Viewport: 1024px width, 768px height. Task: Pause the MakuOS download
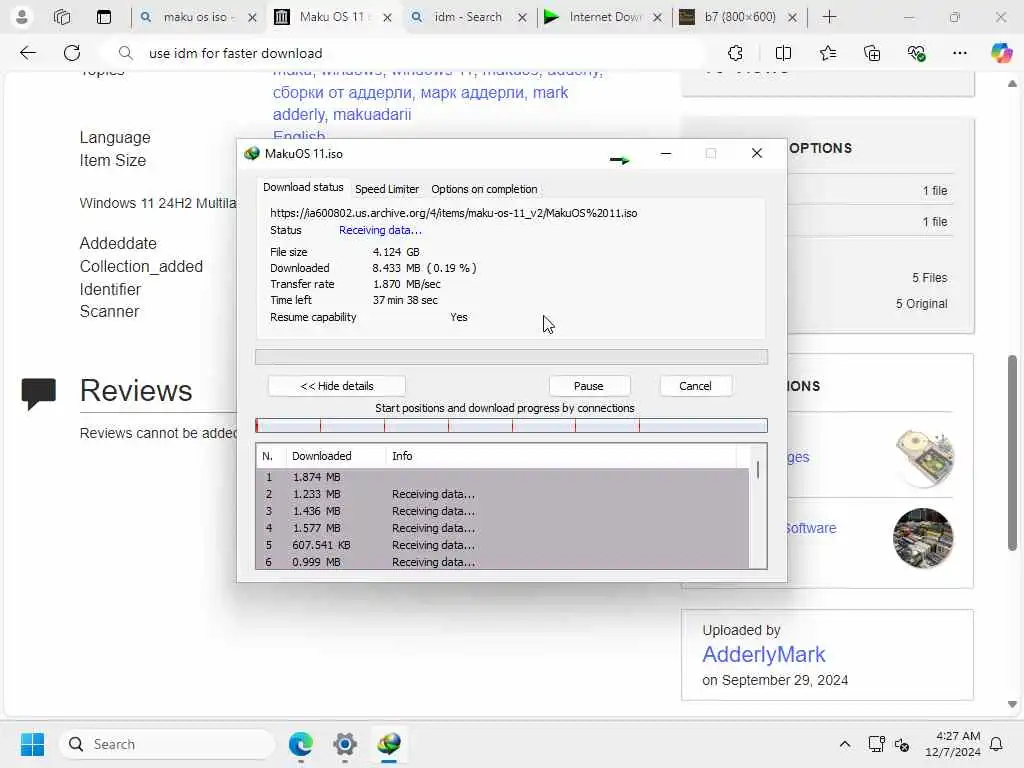589,386
